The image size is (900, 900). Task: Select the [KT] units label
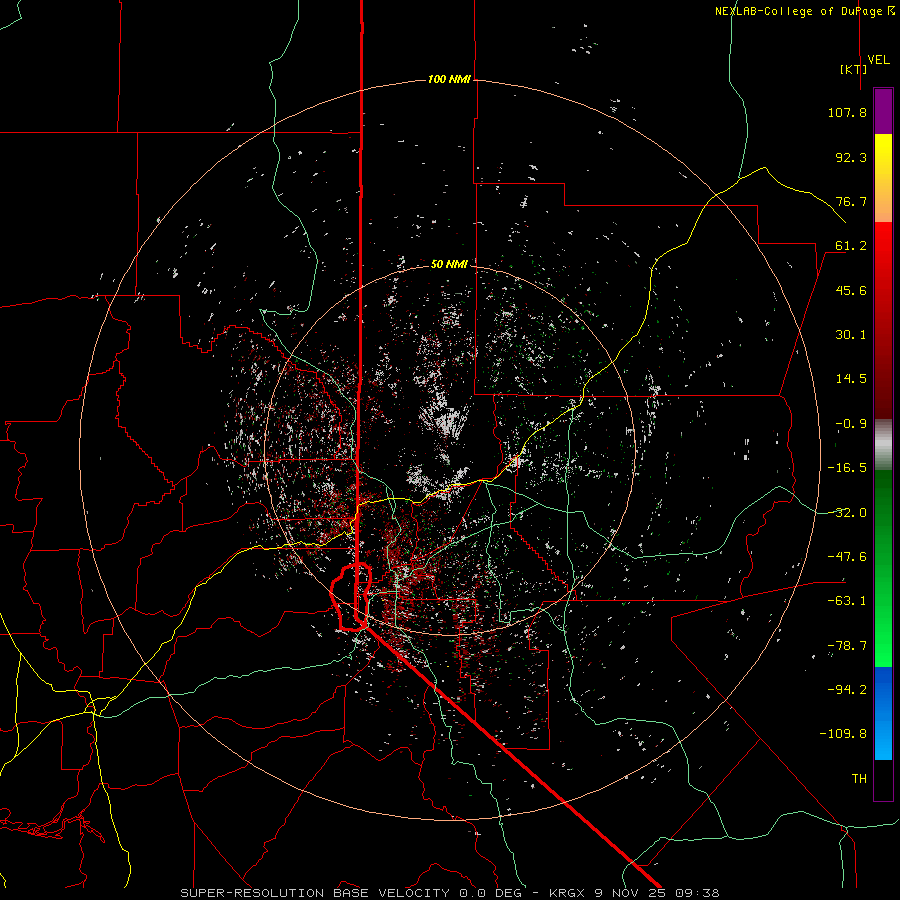pos(854,69)
